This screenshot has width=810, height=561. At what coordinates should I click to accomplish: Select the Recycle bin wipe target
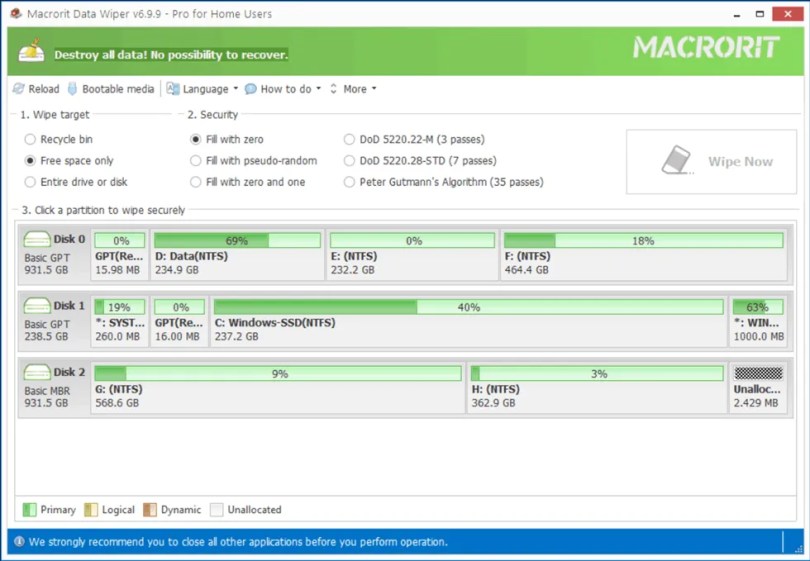pyautogui.click(x=30, y=139)
